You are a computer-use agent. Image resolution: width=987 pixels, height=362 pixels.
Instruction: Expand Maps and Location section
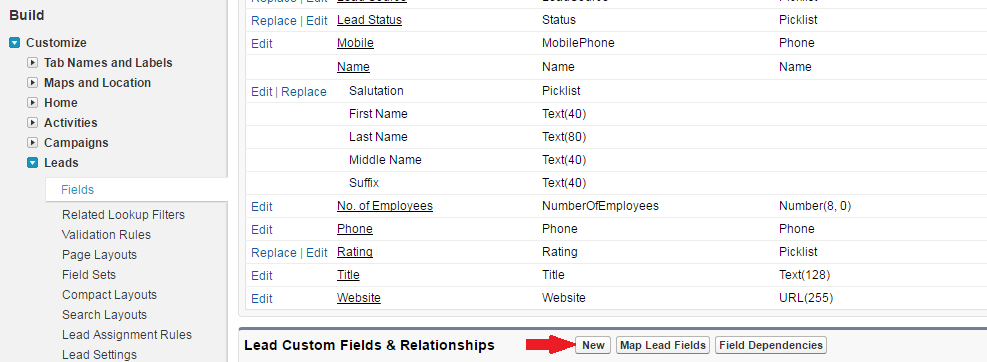[33, 83]
